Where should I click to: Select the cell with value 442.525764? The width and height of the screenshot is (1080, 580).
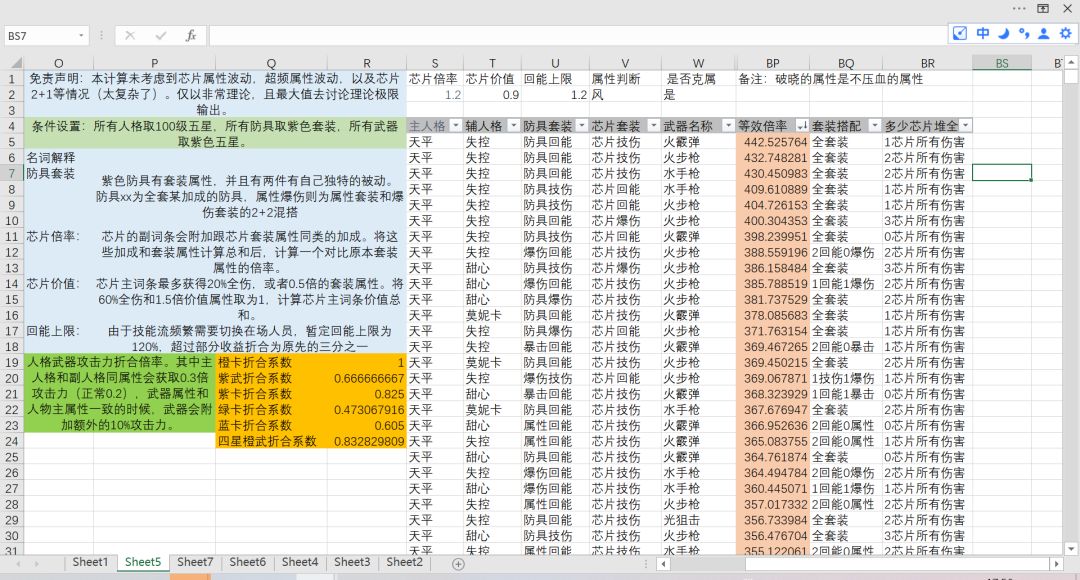tap(773, 142)
